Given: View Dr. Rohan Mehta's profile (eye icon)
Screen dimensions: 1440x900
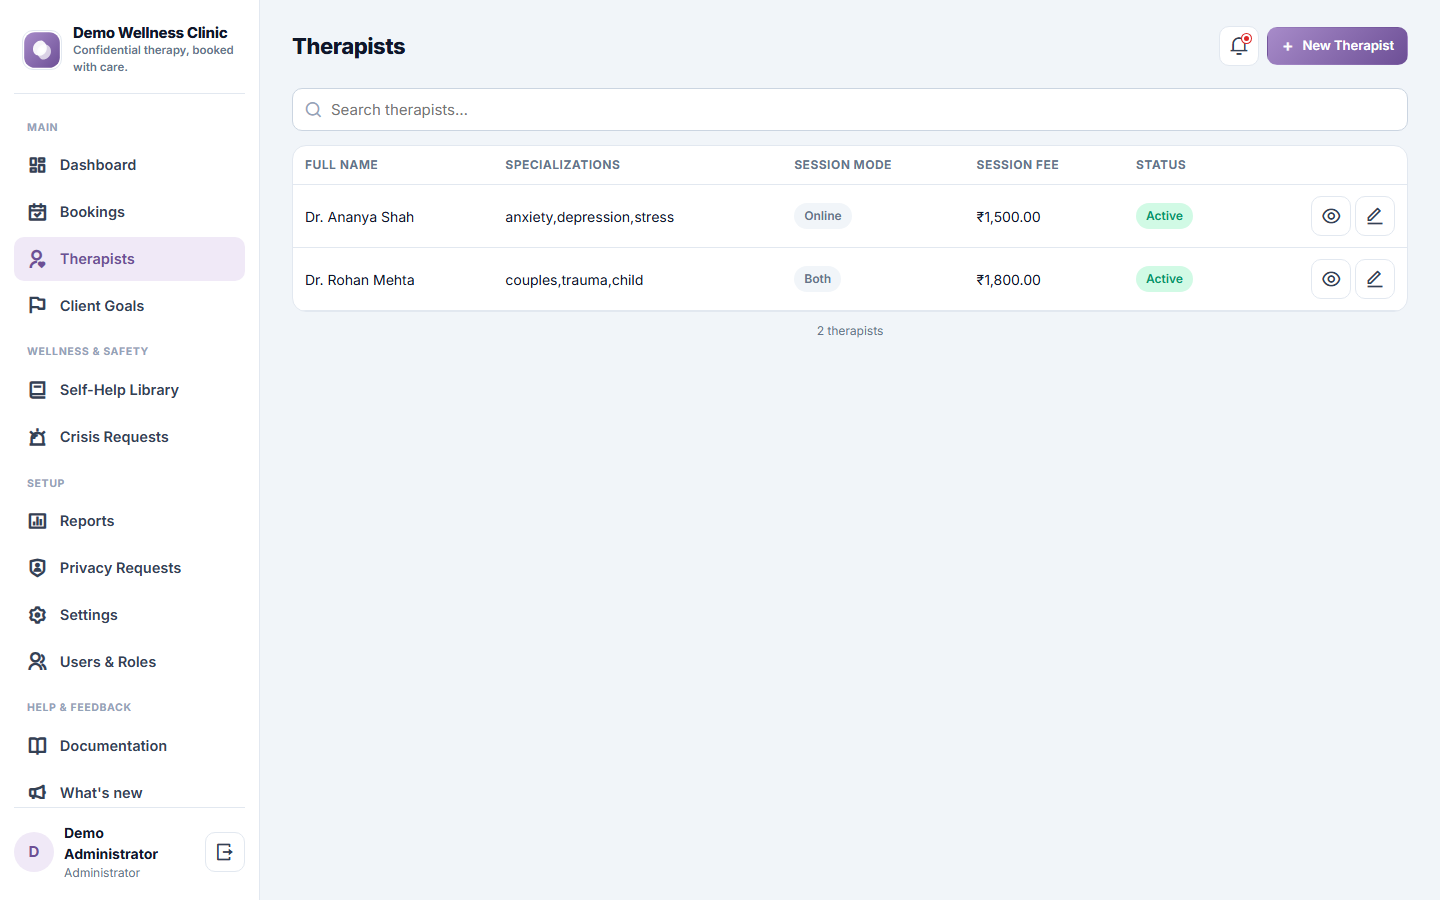Looking at the screenshot, I should tap(1331, 279).
